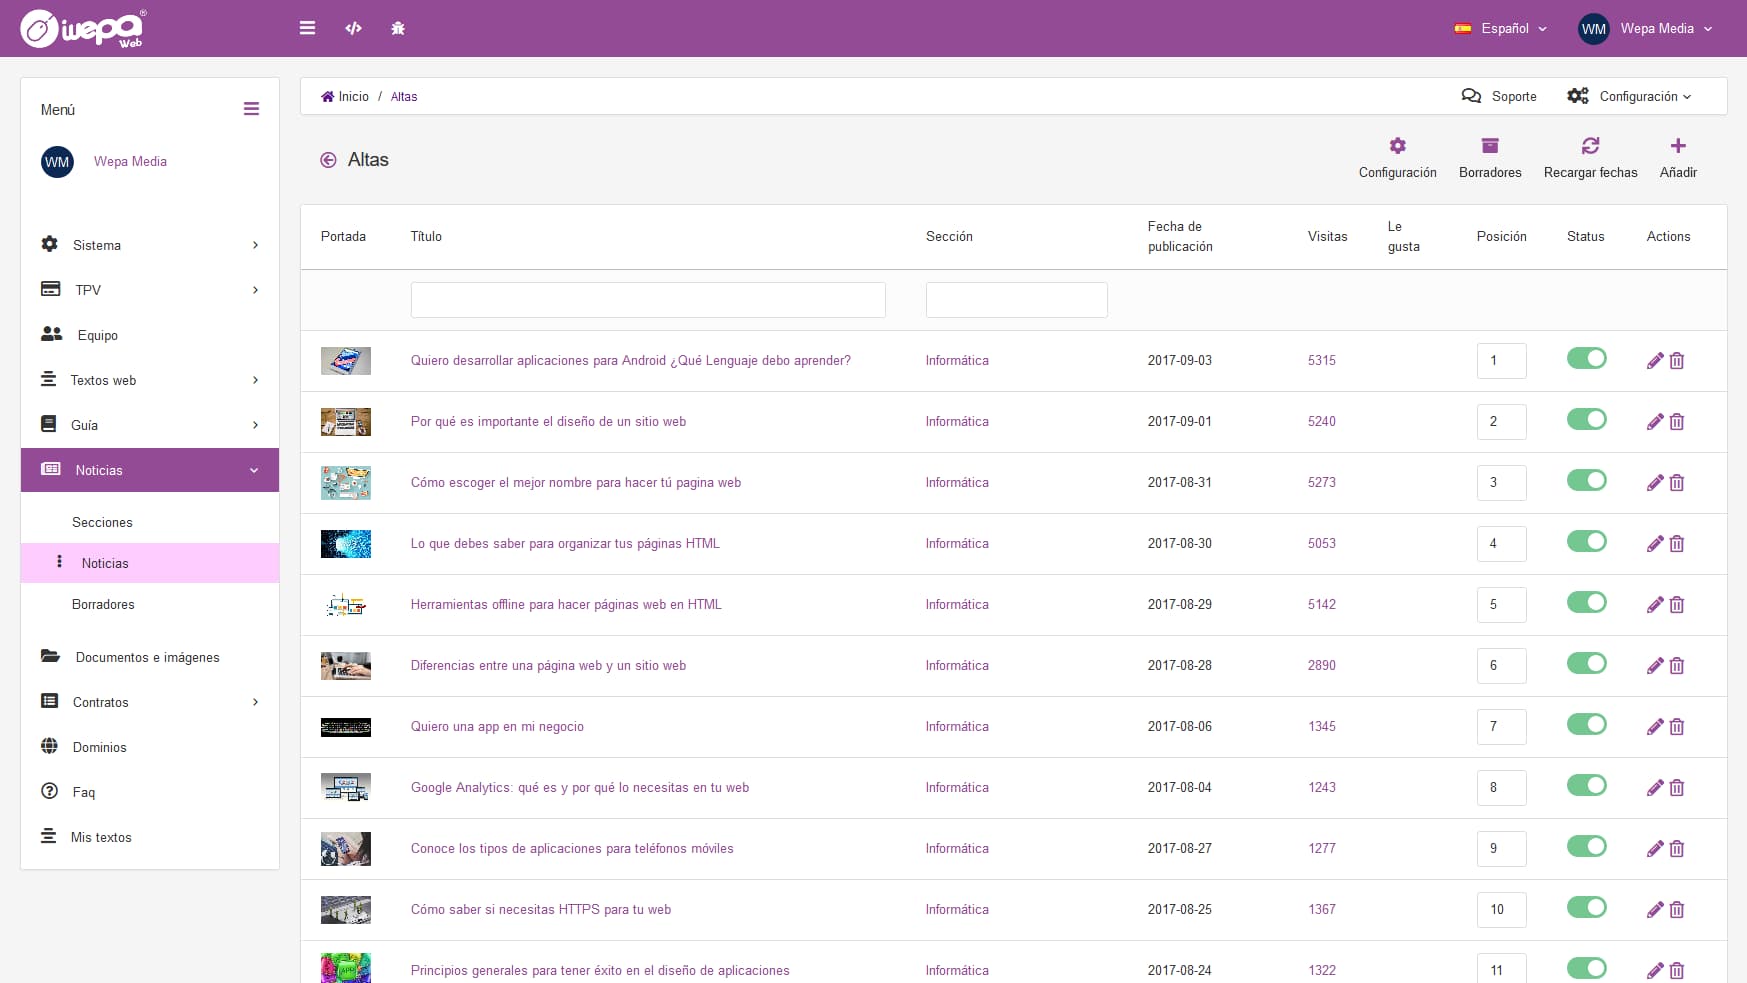Delete the 'Por qué es importante' article row
Screen dimensions: 1747x983
[x=1677, y=422]
